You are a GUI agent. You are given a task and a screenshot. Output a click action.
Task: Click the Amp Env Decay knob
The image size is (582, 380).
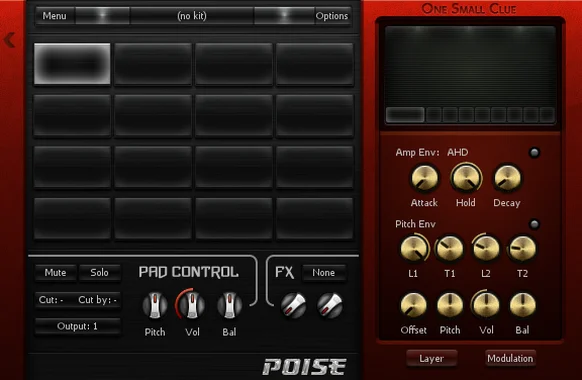click(x=507, y=178)
